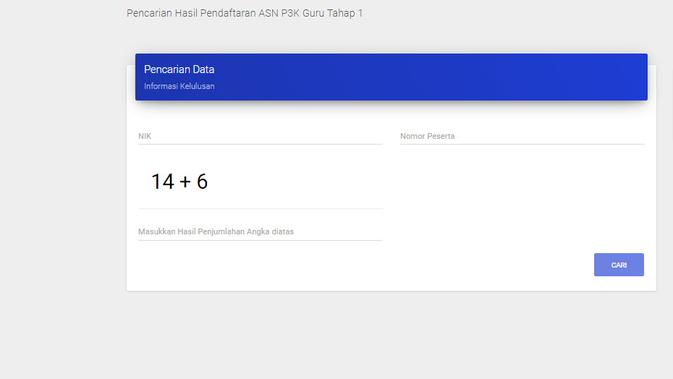Click the 14 + 6 captcha image
Image resolution: width=673 pixels, height=379 pixels.
pos(180,181)
